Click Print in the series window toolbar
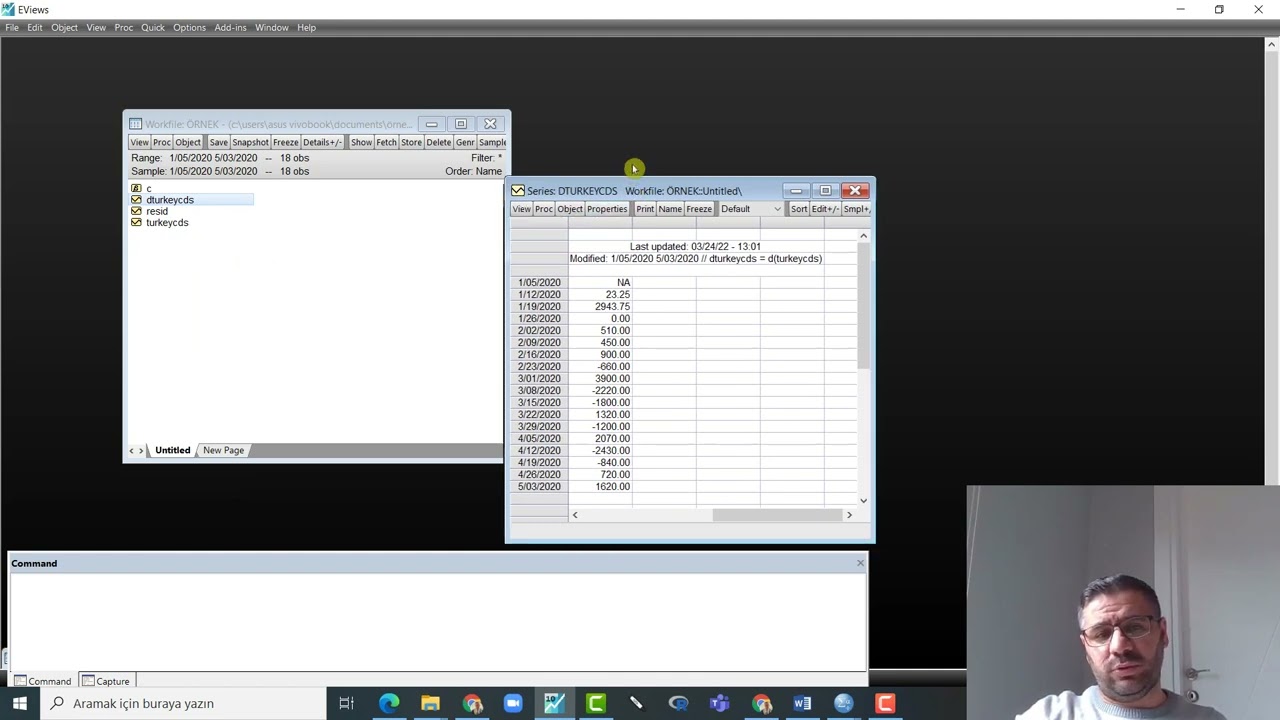 coord(645,209)
